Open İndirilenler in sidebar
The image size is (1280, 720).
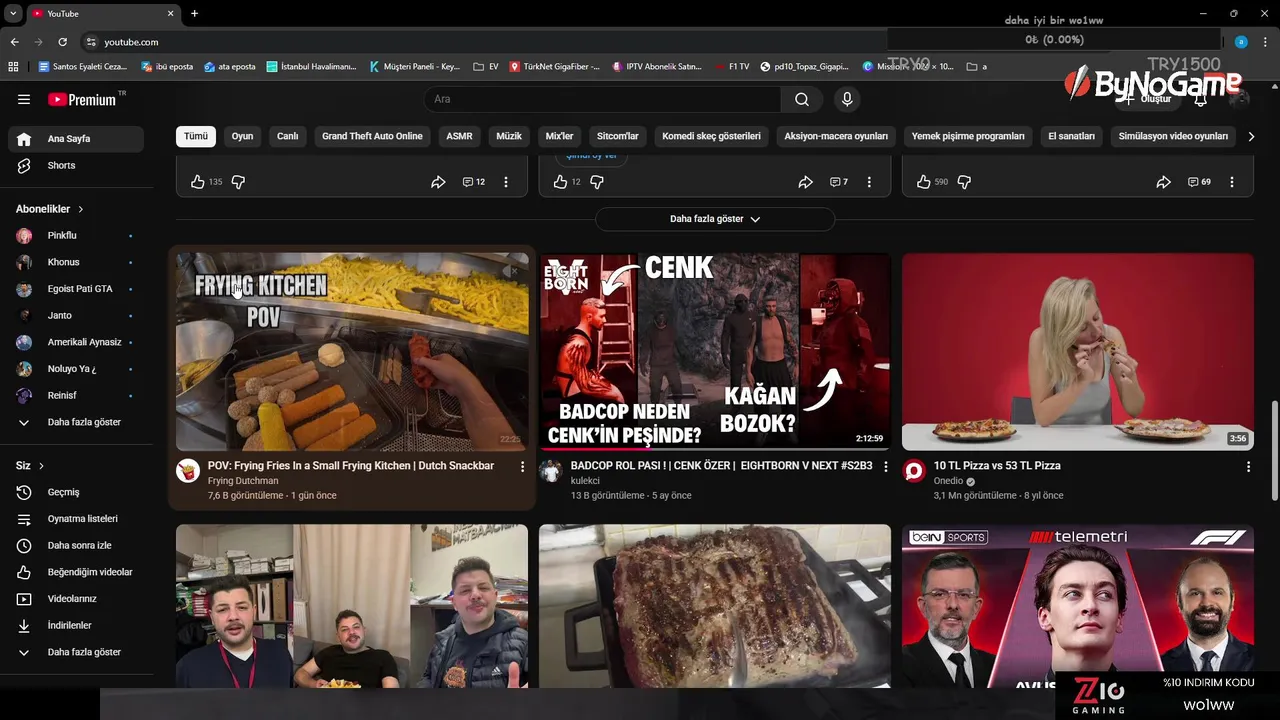tap(76, 625)
